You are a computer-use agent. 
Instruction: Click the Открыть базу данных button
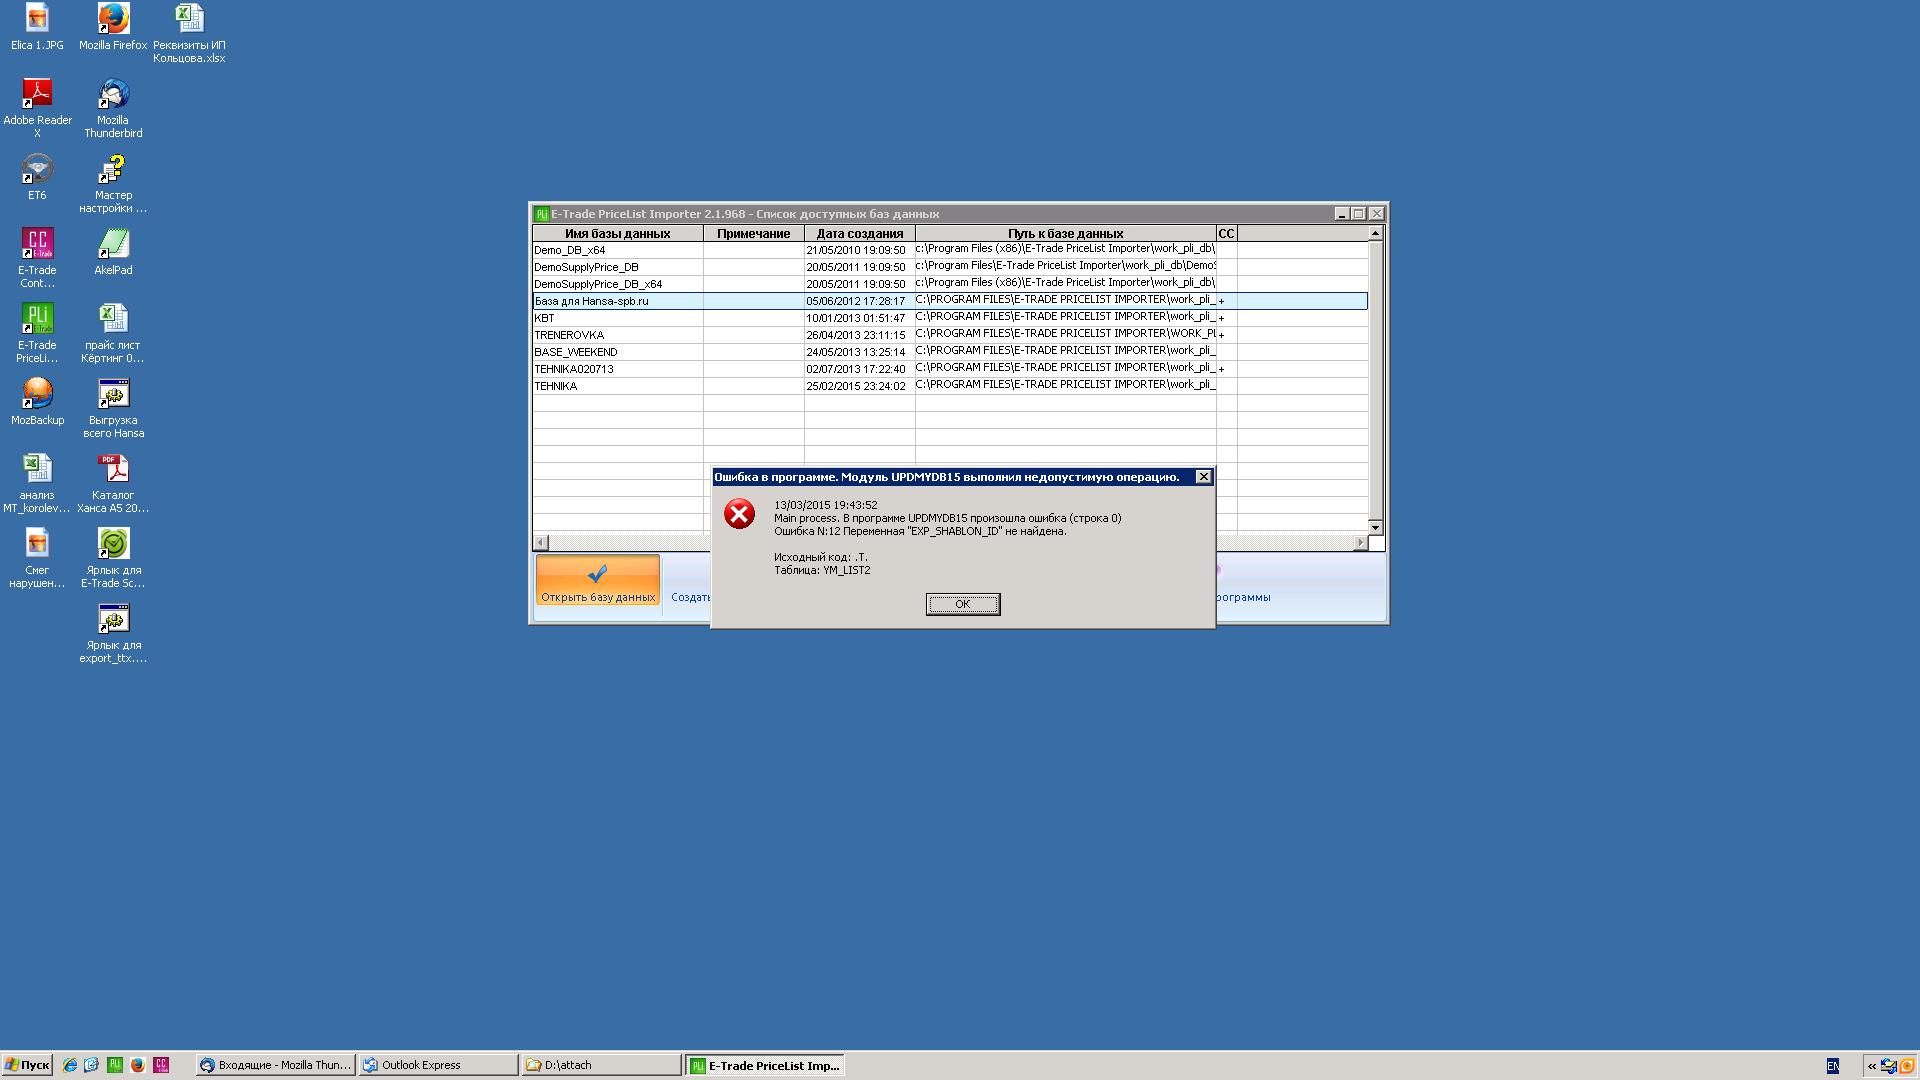coord(598,581)
